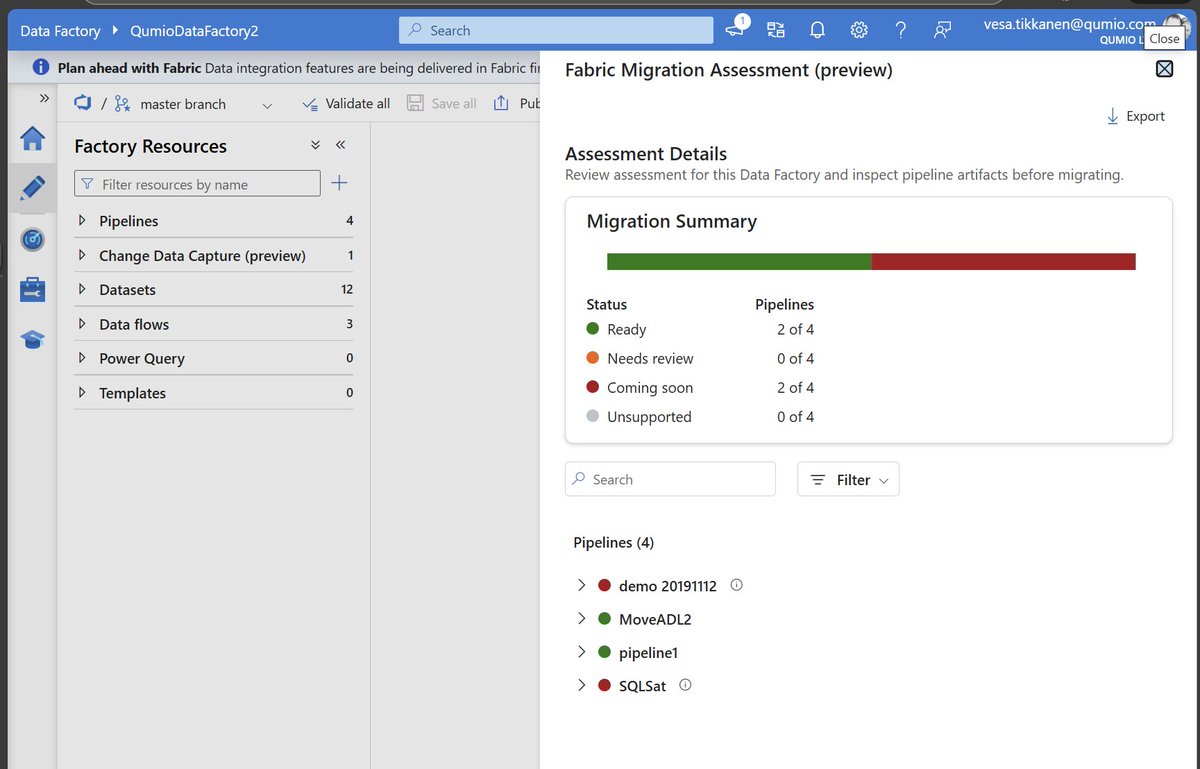Expand the pipeline1 pipeline row
The image size is (1200, 769).
pos(581,652)
